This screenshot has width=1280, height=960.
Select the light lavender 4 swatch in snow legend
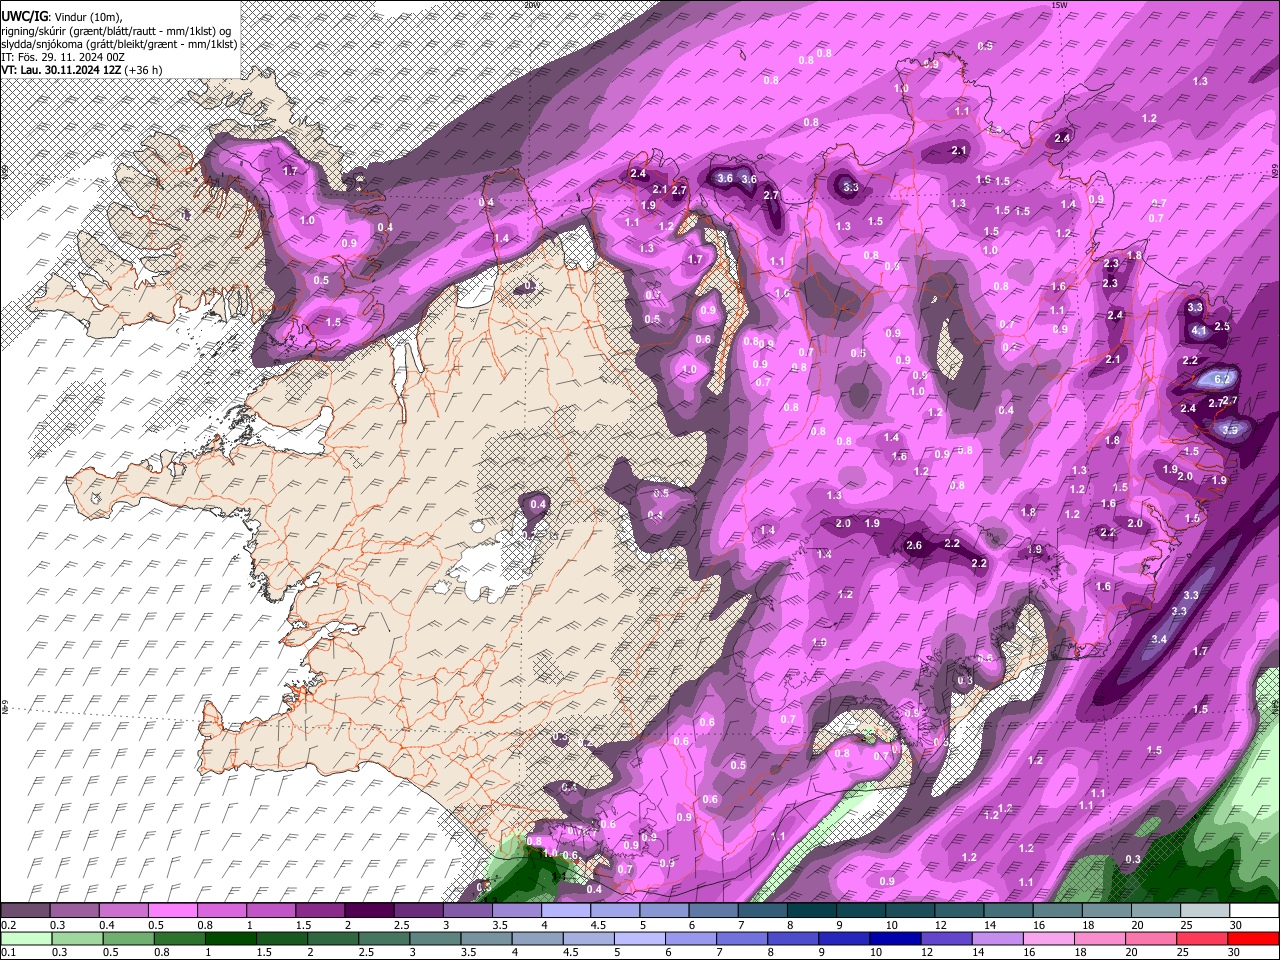tap(567, 911)
